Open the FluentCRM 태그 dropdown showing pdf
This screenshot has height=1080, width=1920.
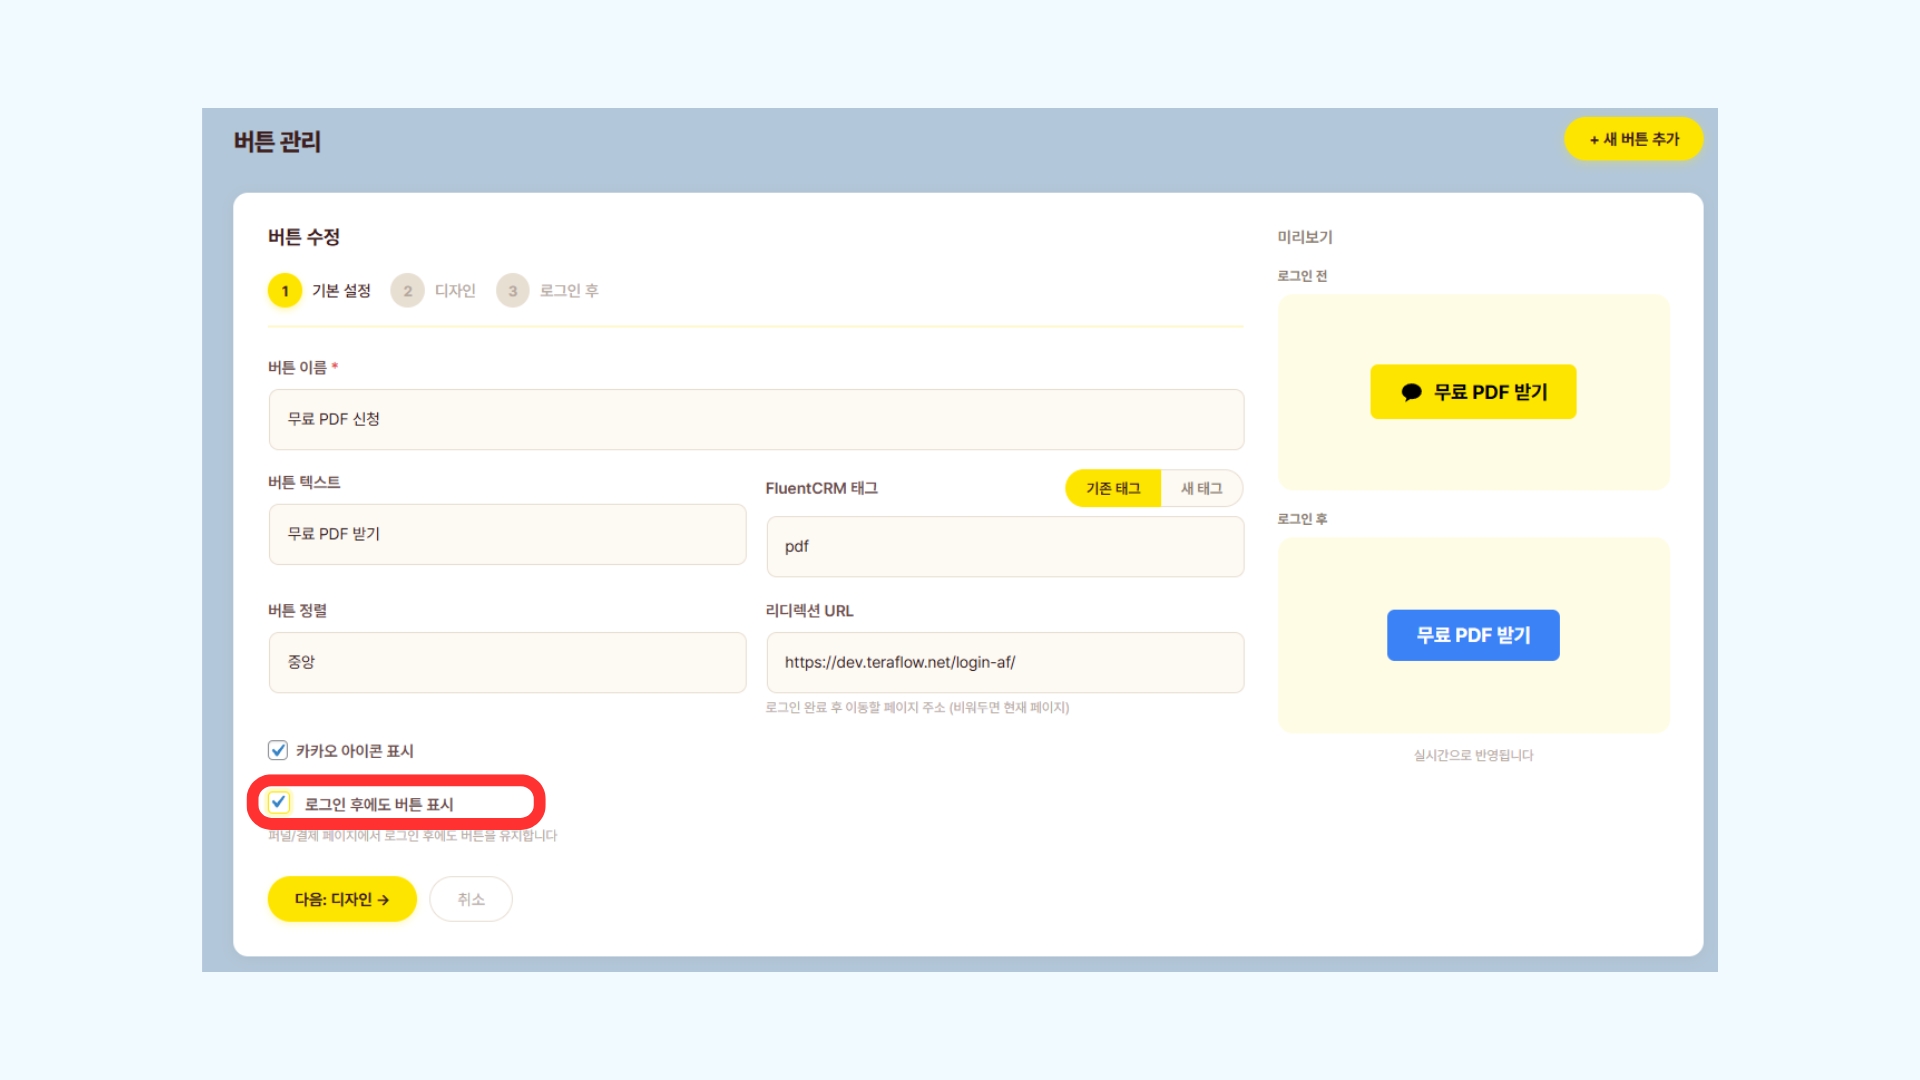(1005, 546)
